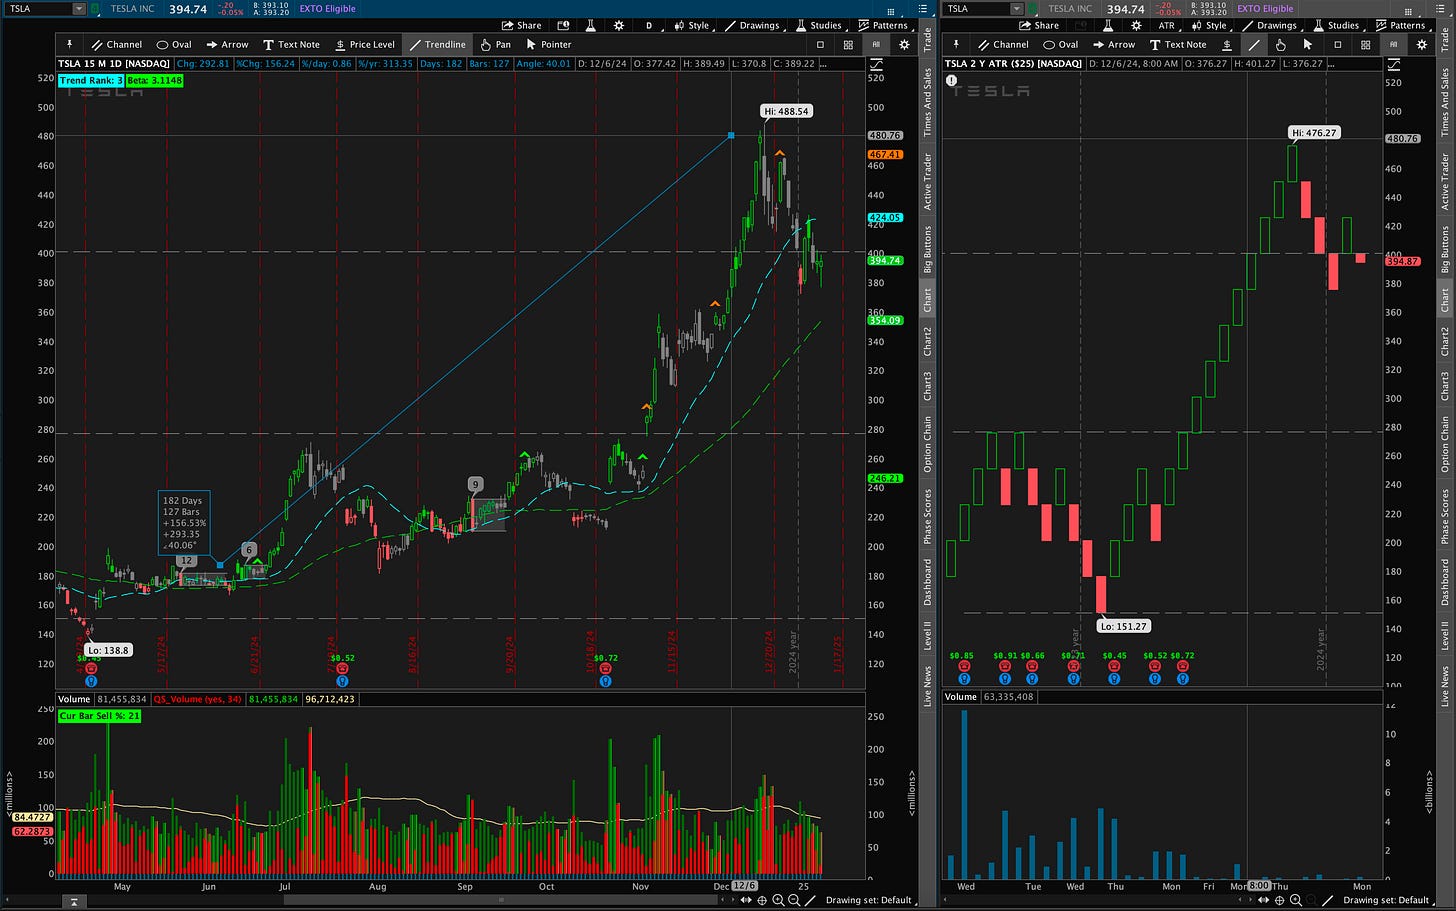Select the Oval drawing tool in left chart
Screen dimensions: 1456x911
click(174, 44)
